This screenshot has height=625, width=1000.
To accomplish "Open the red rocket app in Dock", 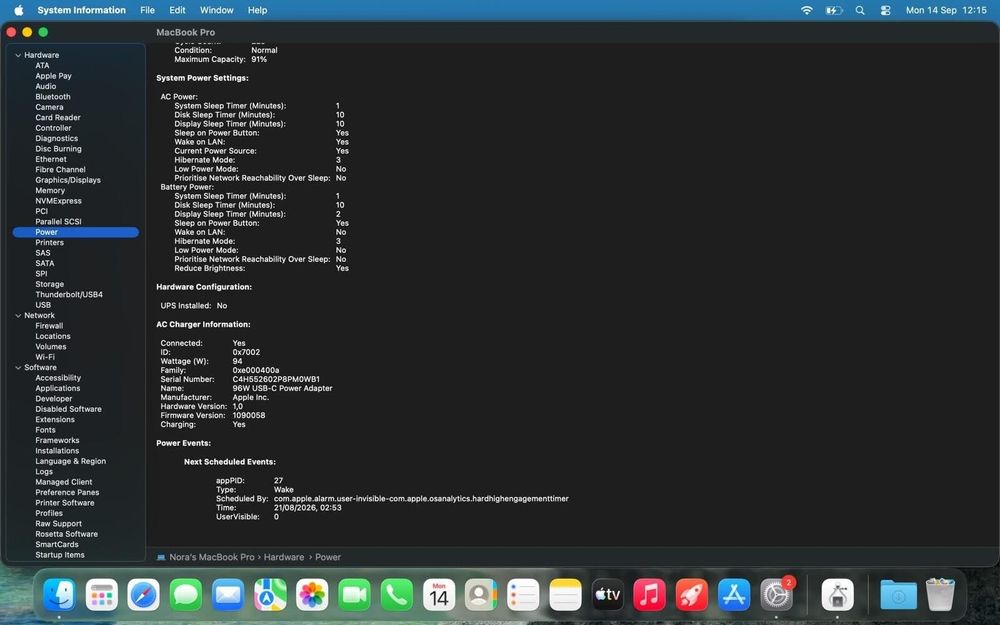I will (691, 595).
